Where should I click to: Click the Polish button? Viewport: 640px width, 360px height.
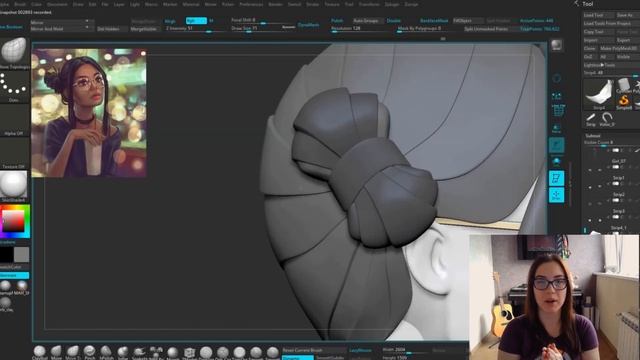coord(337,20)
